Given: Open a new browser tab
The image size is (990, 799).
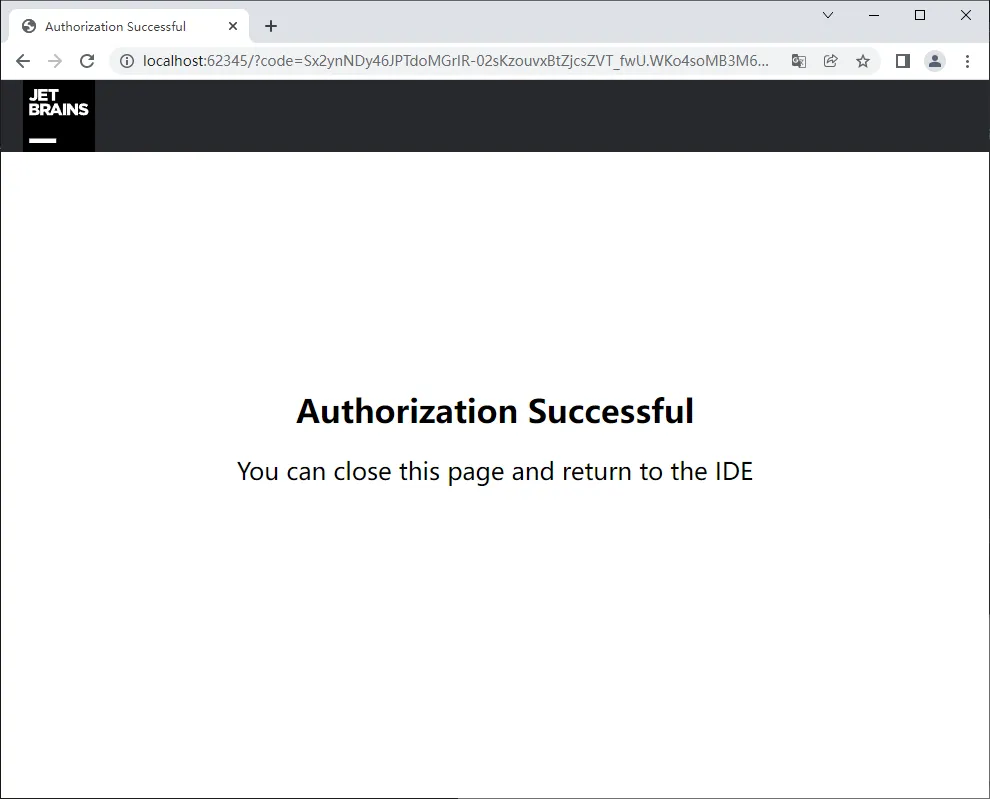Looking at the screenshot, I should [271, 27].
